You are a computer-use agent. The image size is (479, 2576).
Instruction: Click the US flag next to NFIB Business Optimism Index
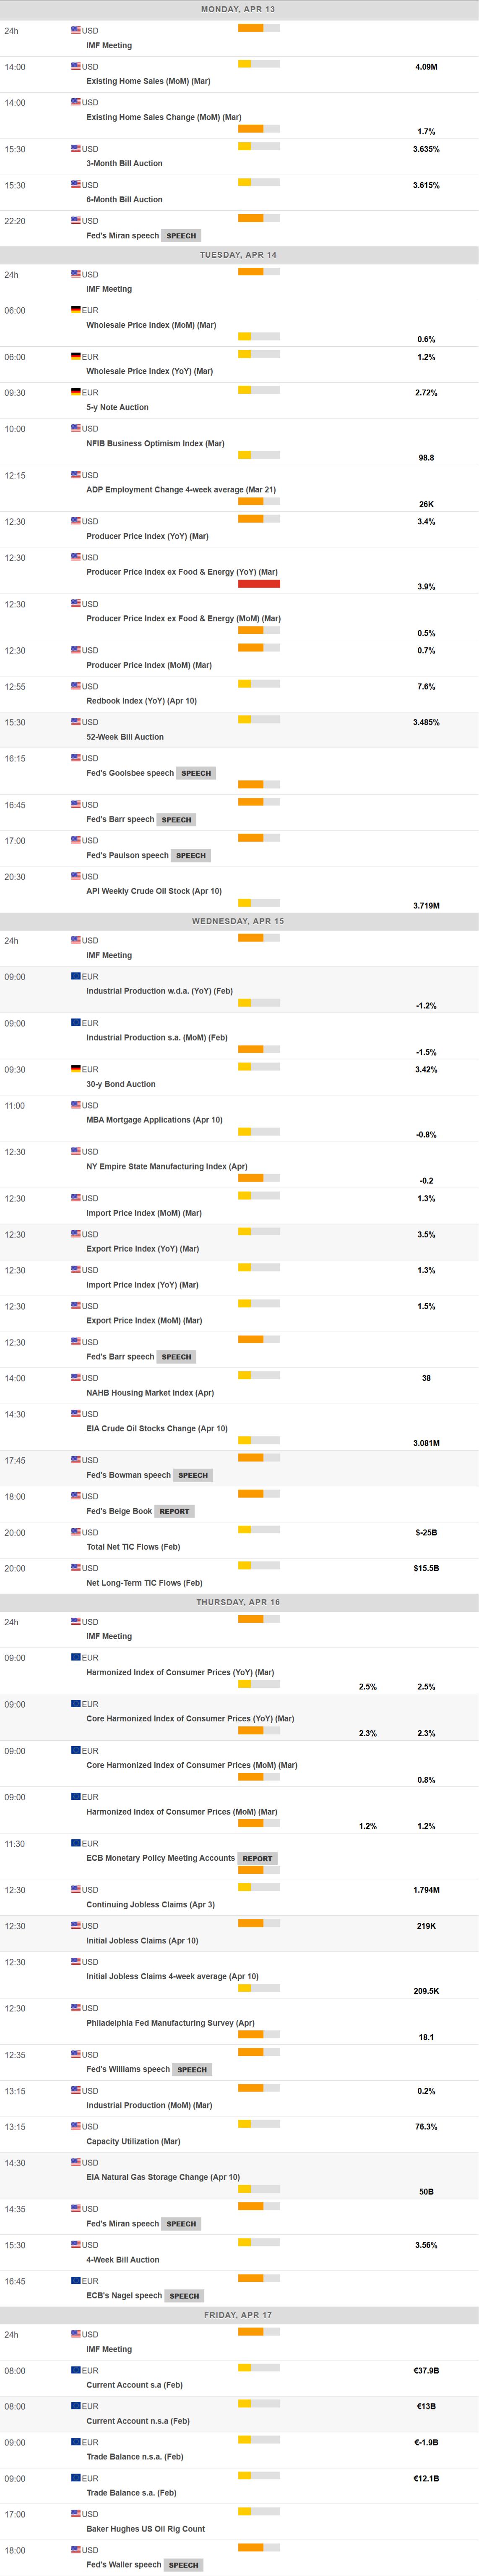point(76,428)
